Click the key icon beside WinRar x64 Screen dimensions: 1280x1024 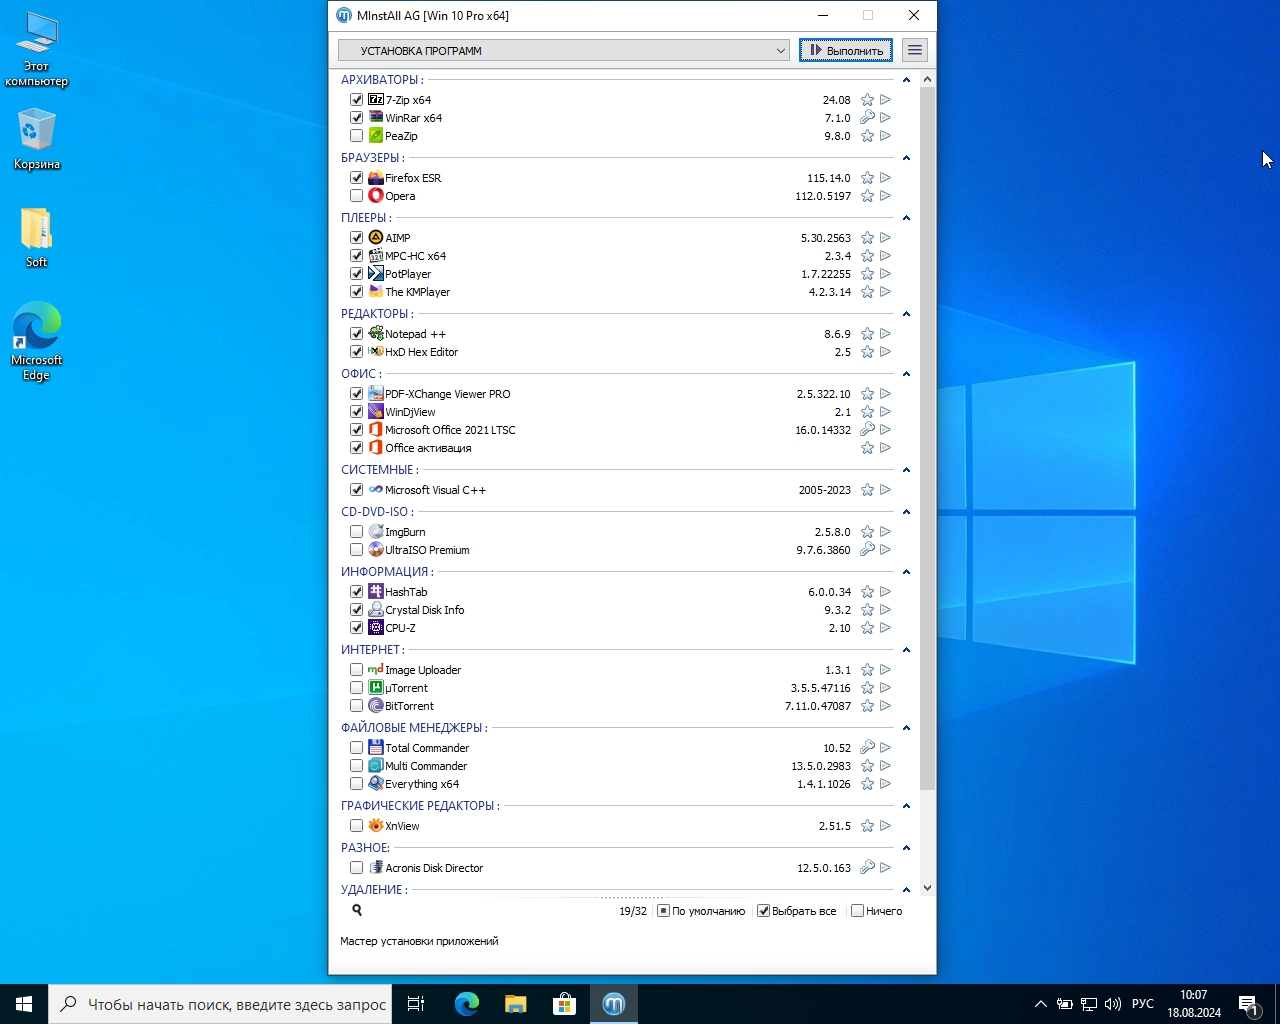point(867,118)
